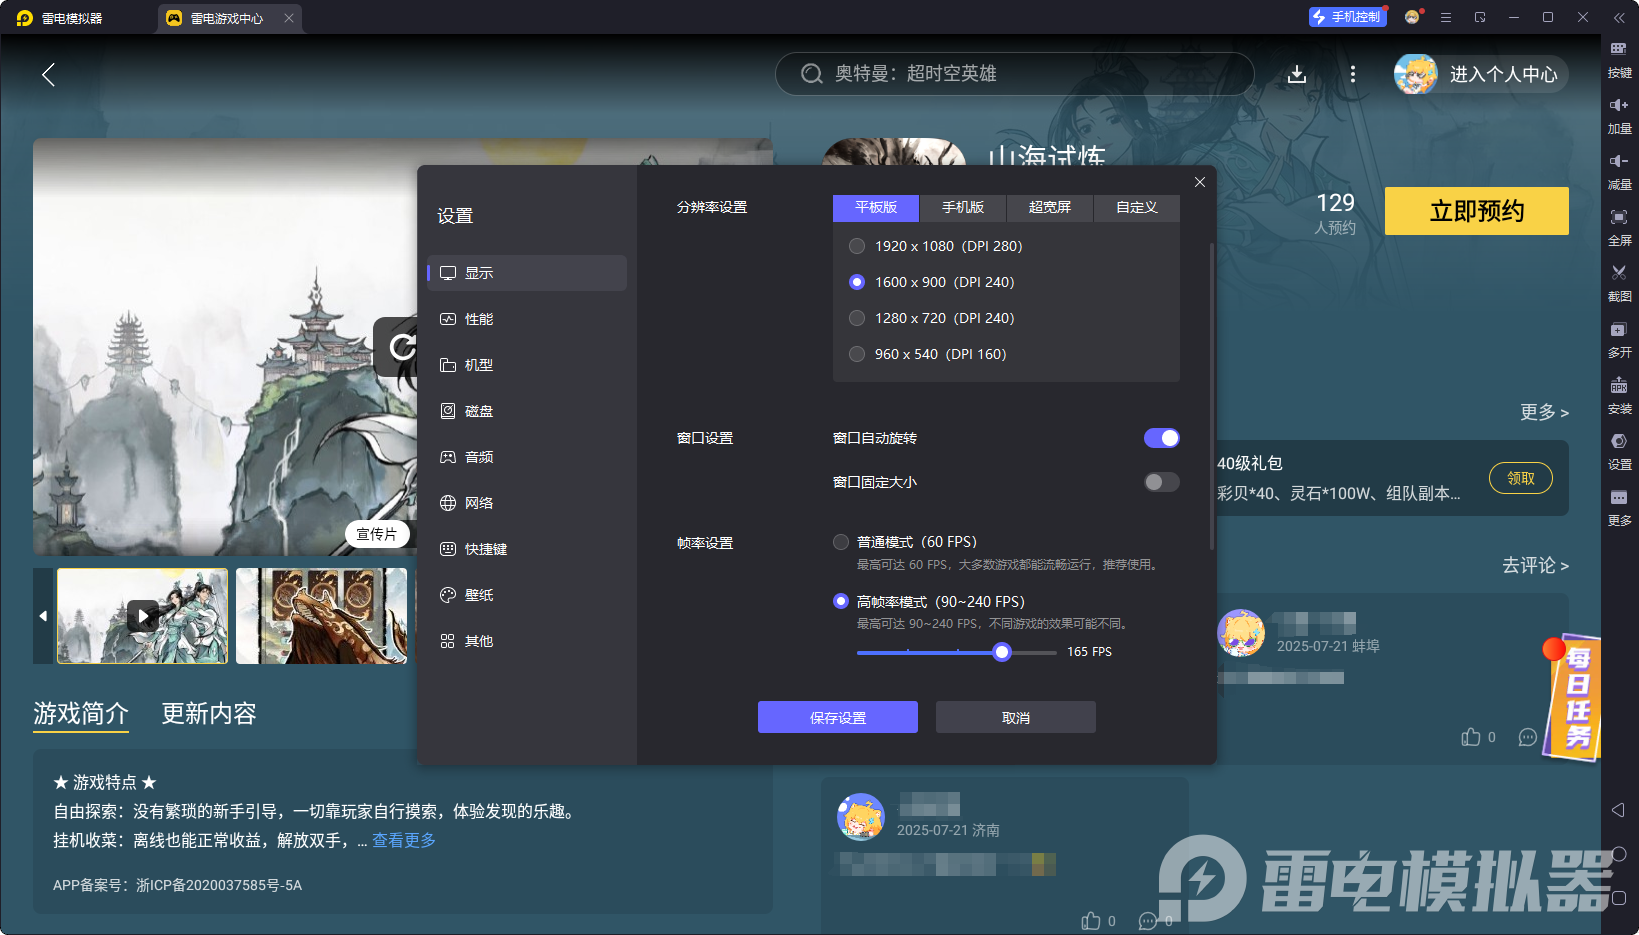Select 1600 x 900 (DPI 240) resolution

coord(856,282)
